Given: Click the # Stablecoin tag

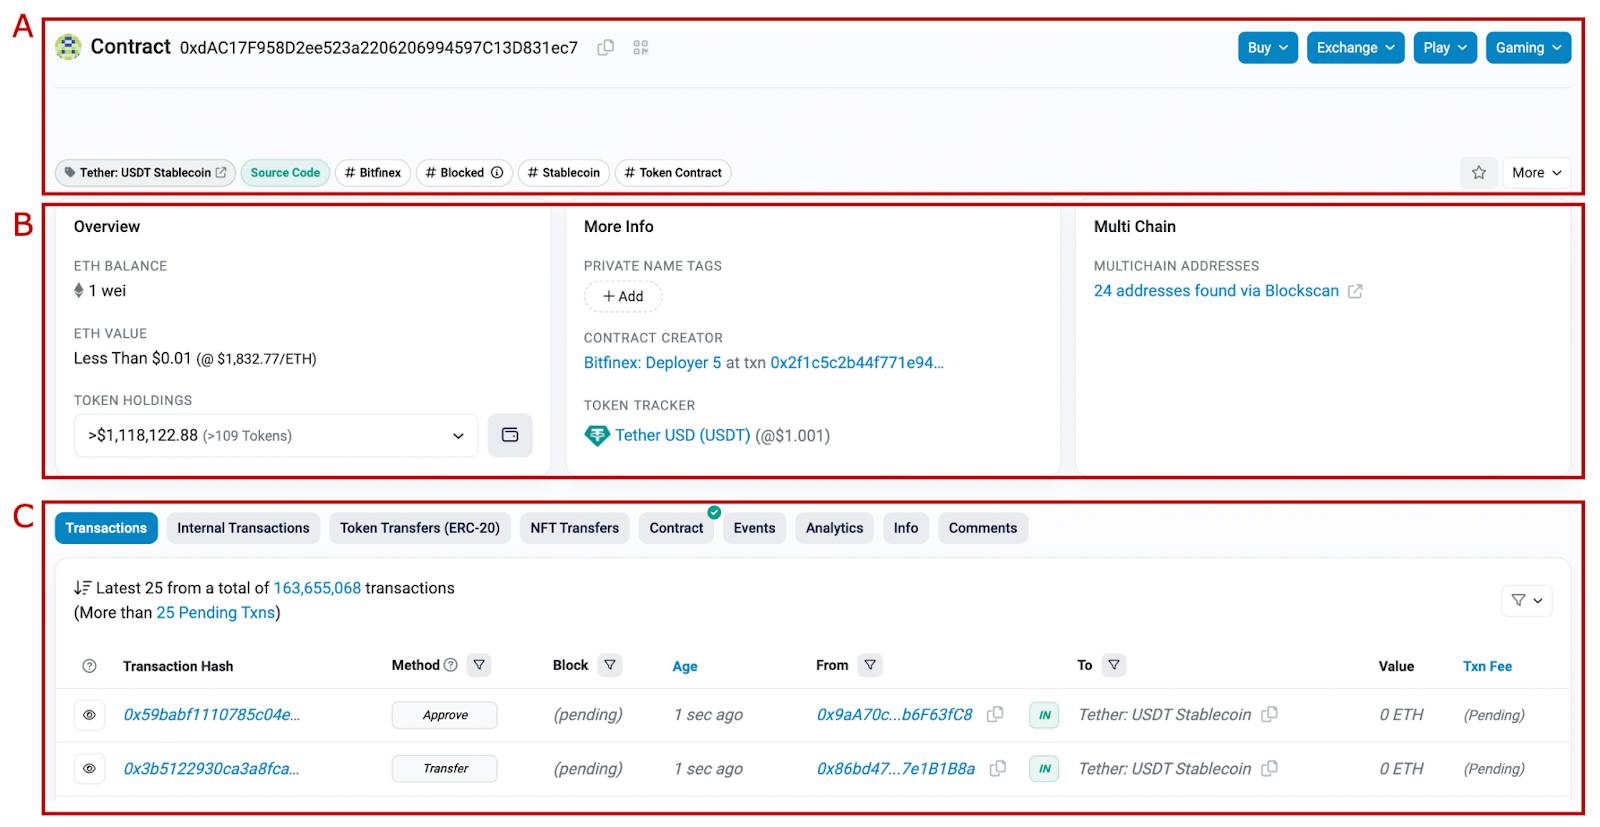Looking at the screenshot, I should pyautogui.click(x=564, y=173).
